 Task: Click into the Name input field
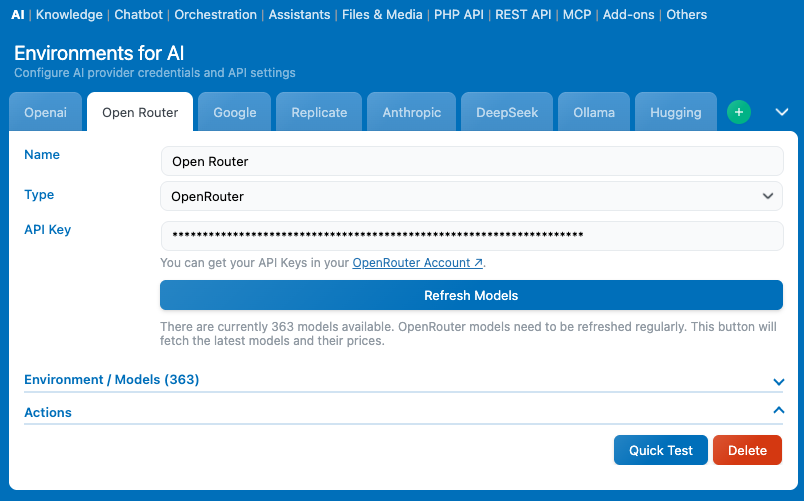(471, 161)
